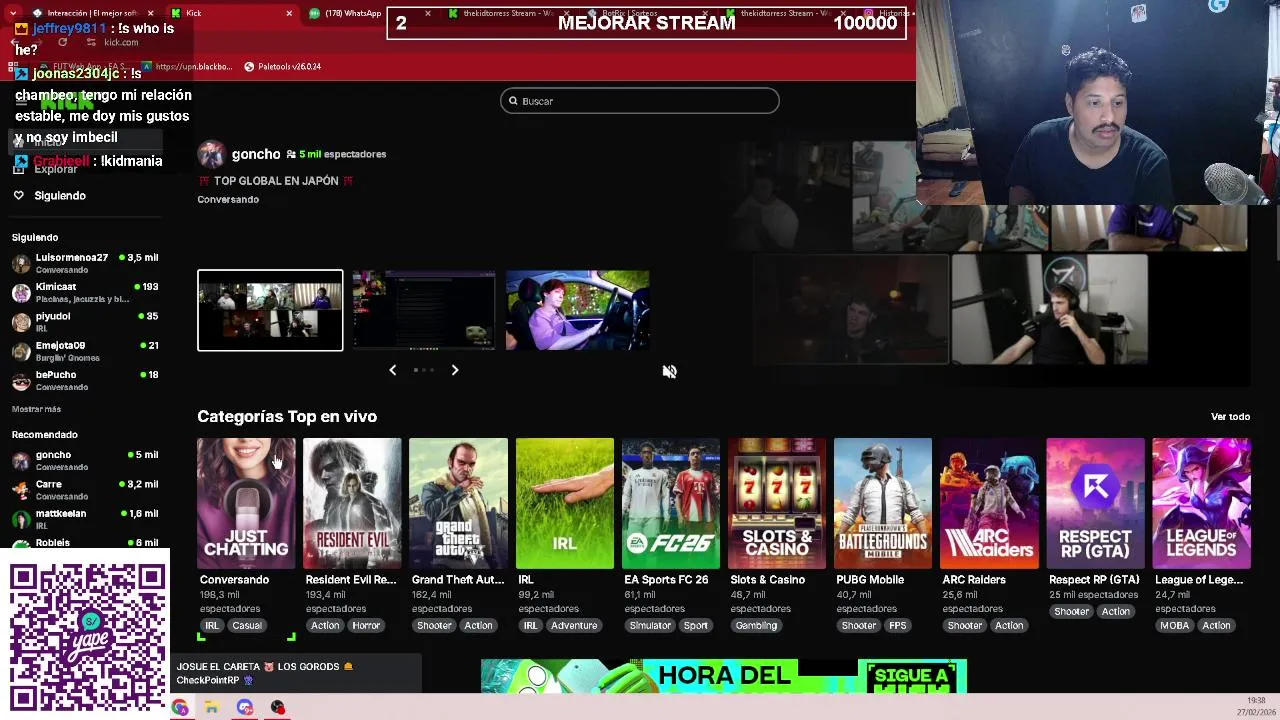The height and width of the screenshot is (720, 1280).
Task: Go to previous featured stream arrow
Action: coord(392,370)
